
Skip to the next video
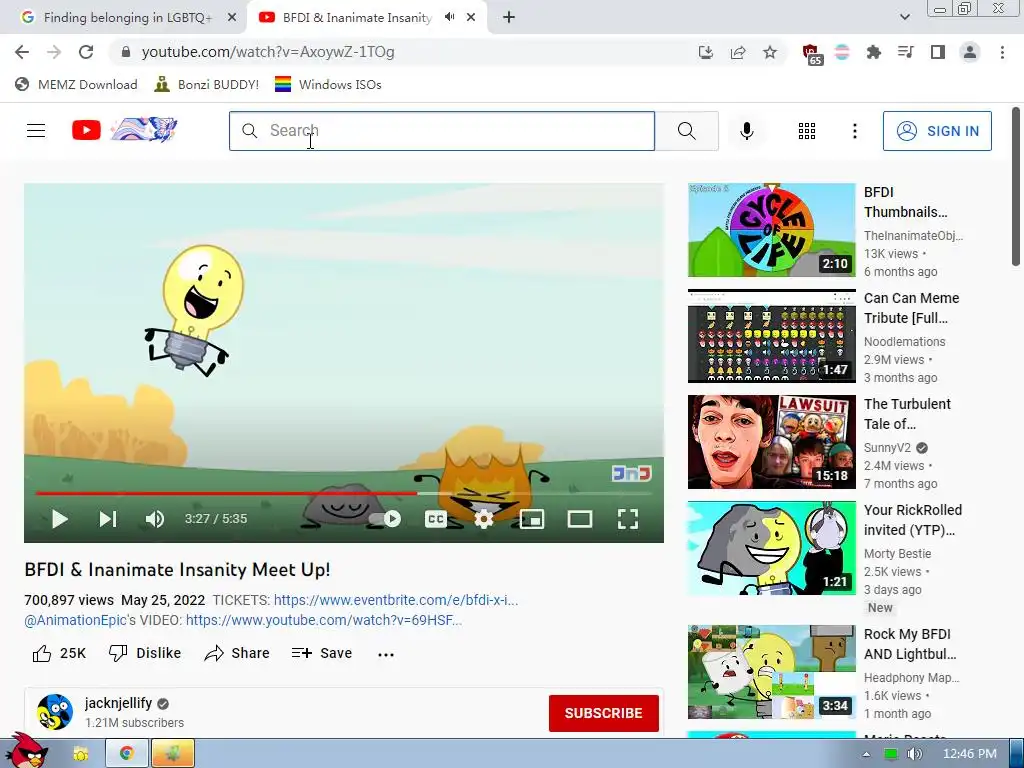(108, 519)
